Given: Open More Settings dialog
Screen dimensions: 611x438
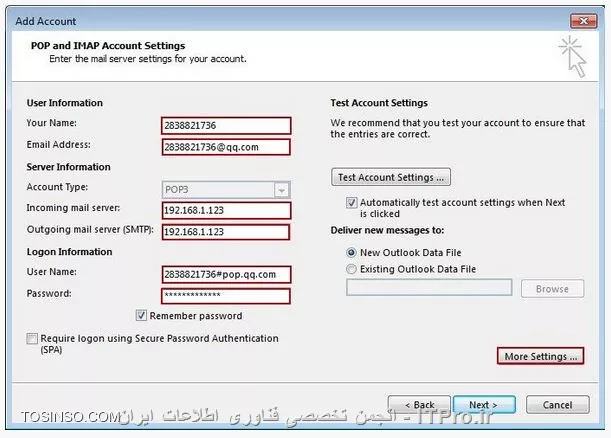Looking at the screenshot, I should [x=540, y=356].
